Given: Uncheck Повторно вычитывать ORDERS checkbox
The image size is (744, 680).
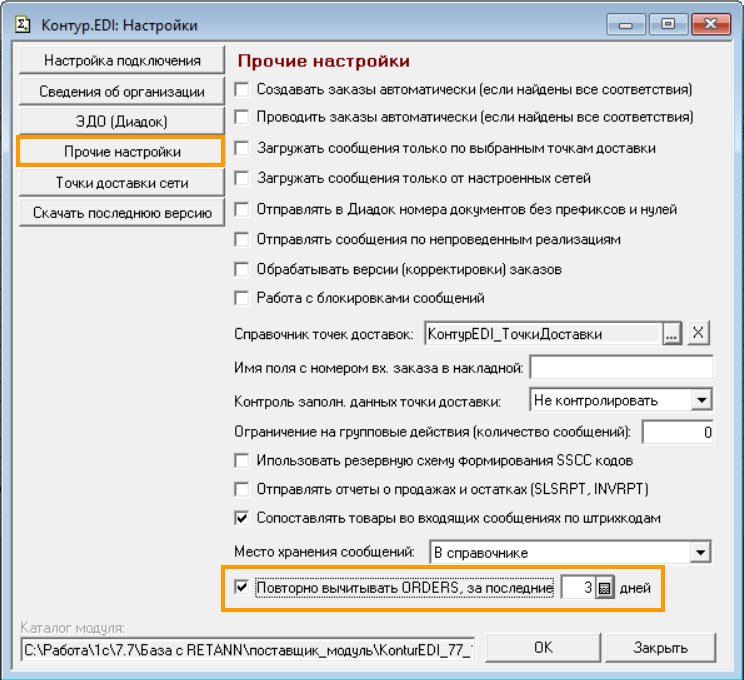Looking at the screenshot, I should tap(242, 587).
